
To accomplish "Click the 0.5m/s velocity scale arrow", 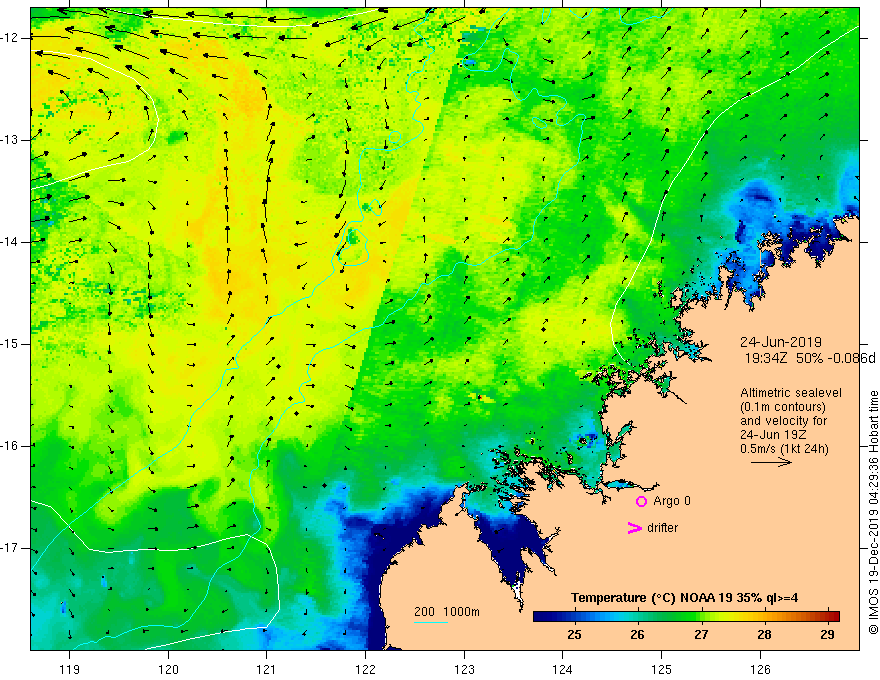I will point(771,462).
